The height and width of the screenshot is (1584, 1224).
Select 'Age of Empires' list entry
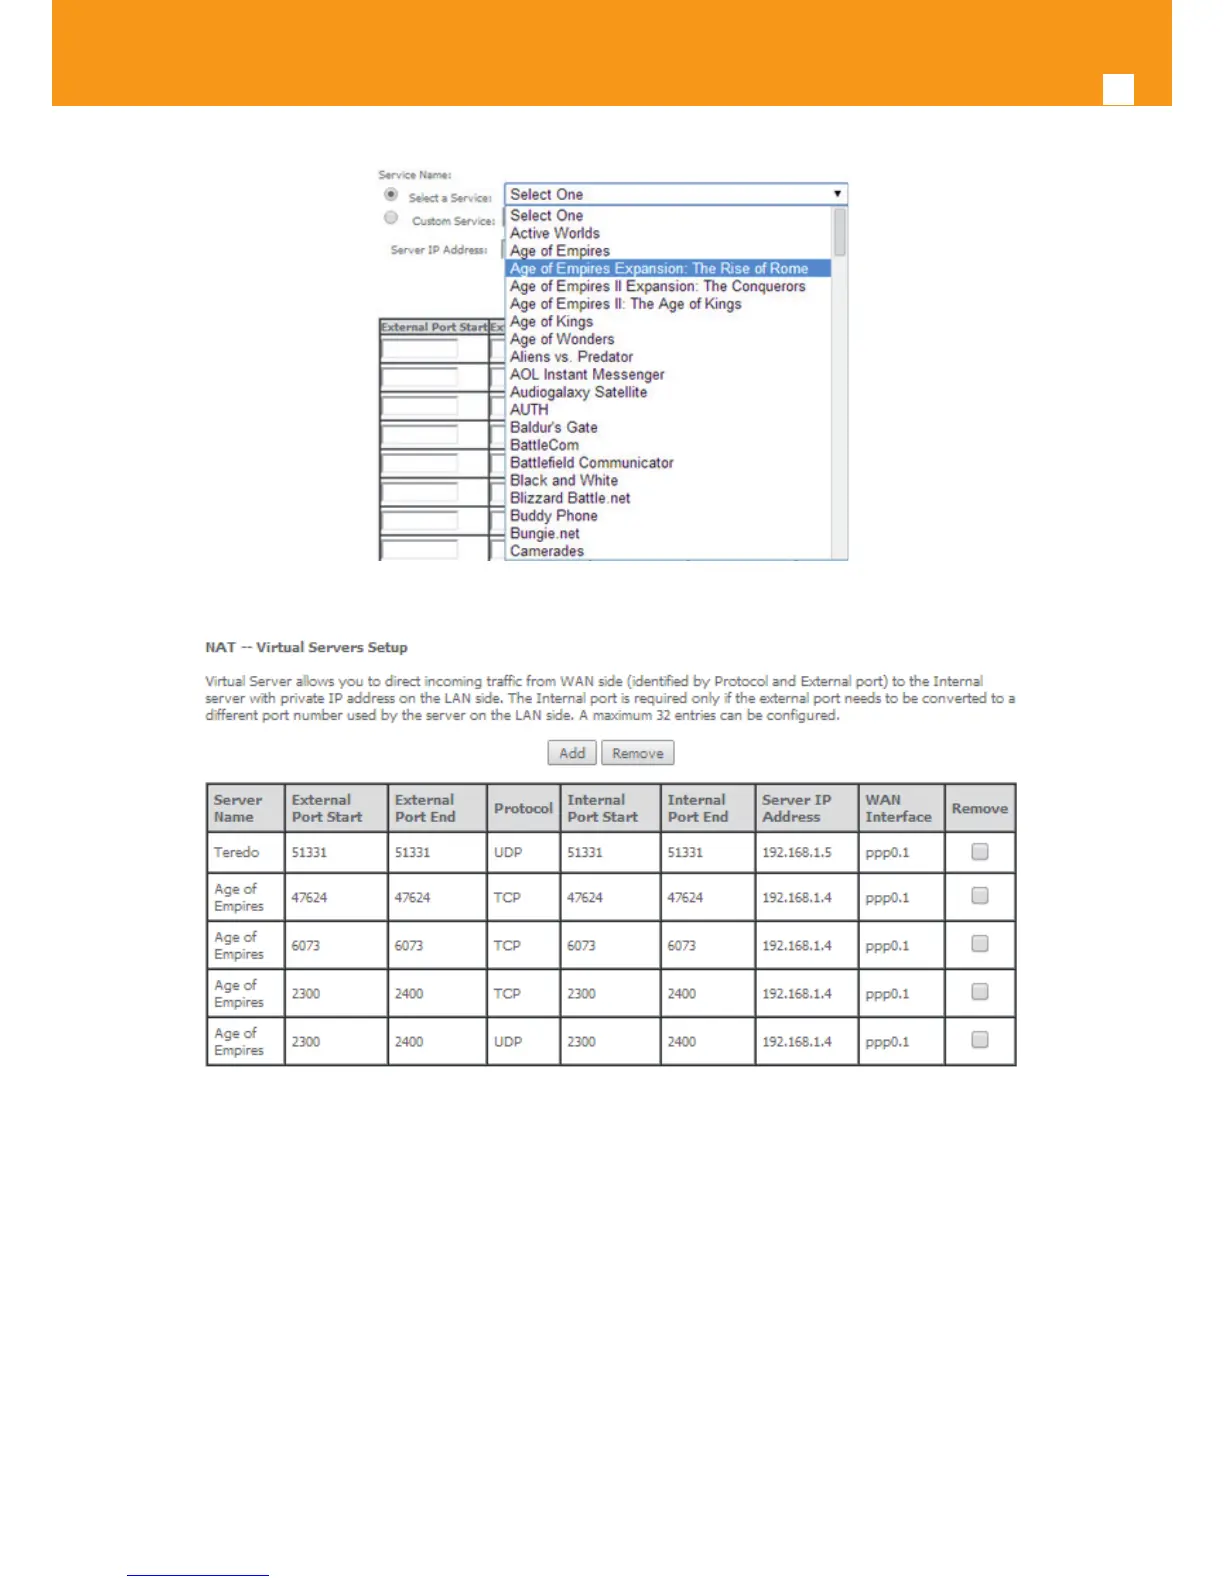[x=560, y=251]
